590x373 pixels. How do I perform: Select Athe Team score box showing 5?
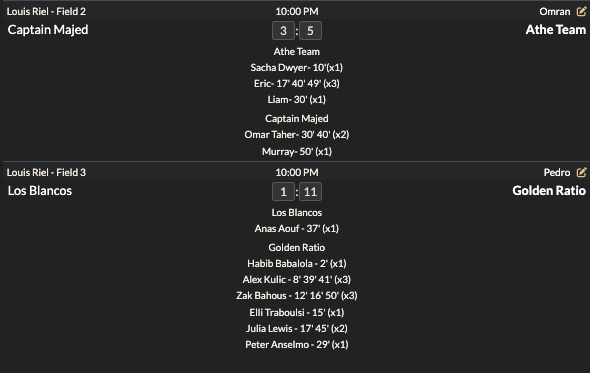310,30
